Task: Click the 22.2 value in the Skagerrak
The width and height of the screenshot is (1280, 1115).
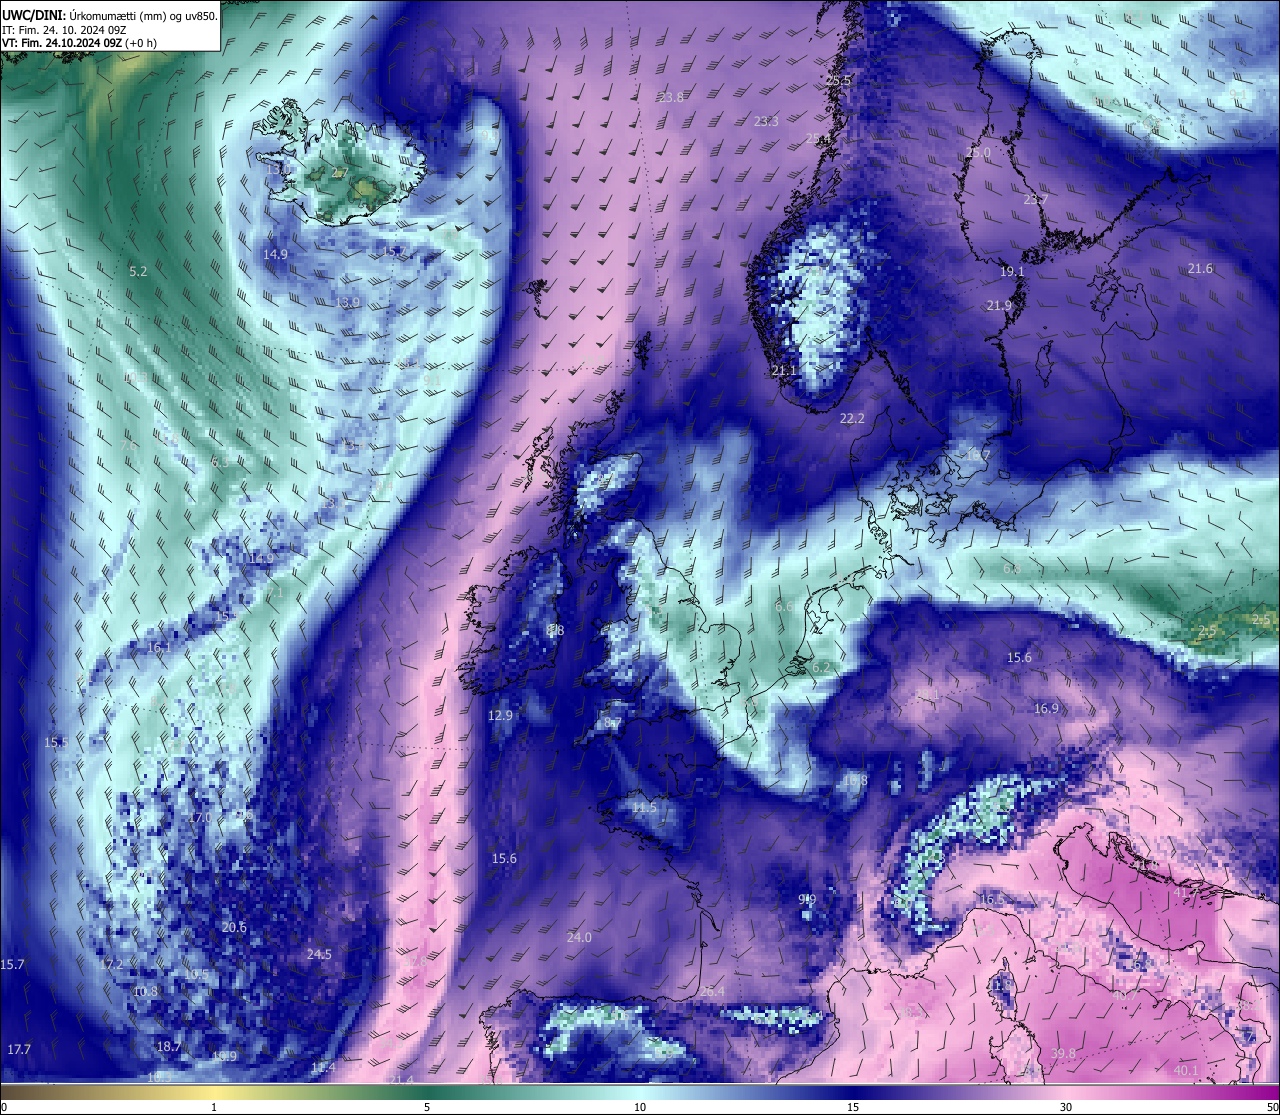Action: (852, 418)
